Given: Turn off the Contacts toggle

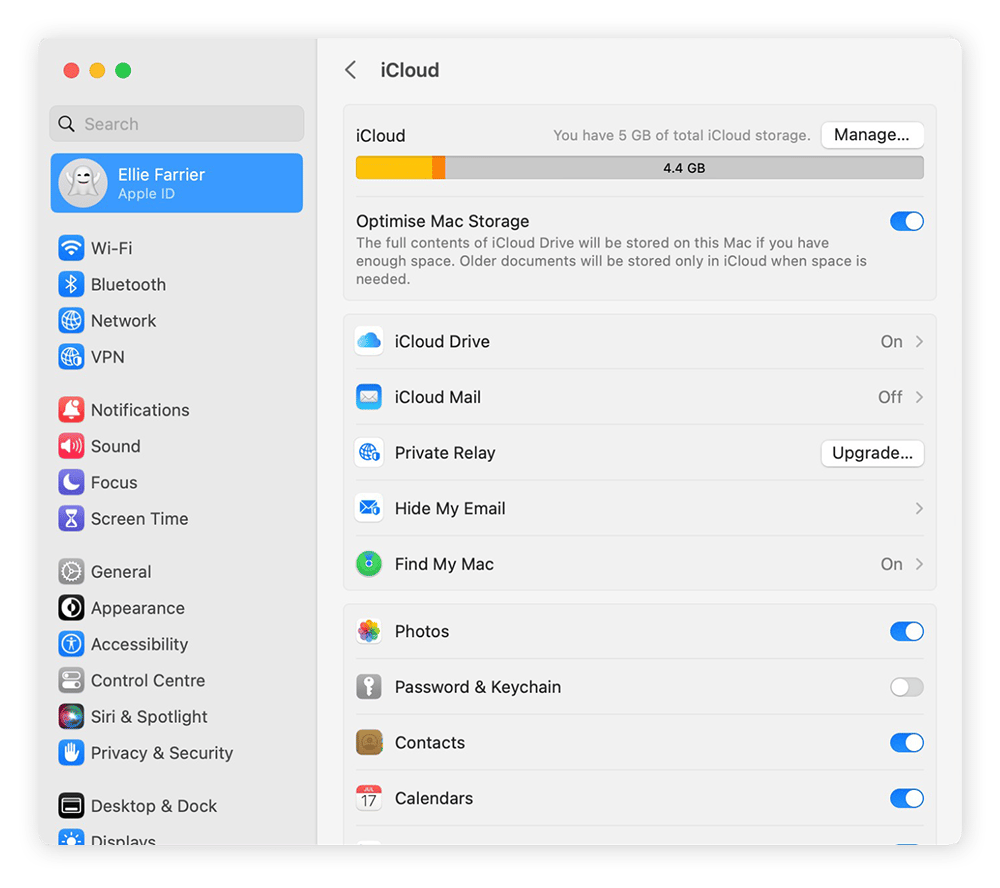Looking at the screenshot, I should [x=906, y=743].
